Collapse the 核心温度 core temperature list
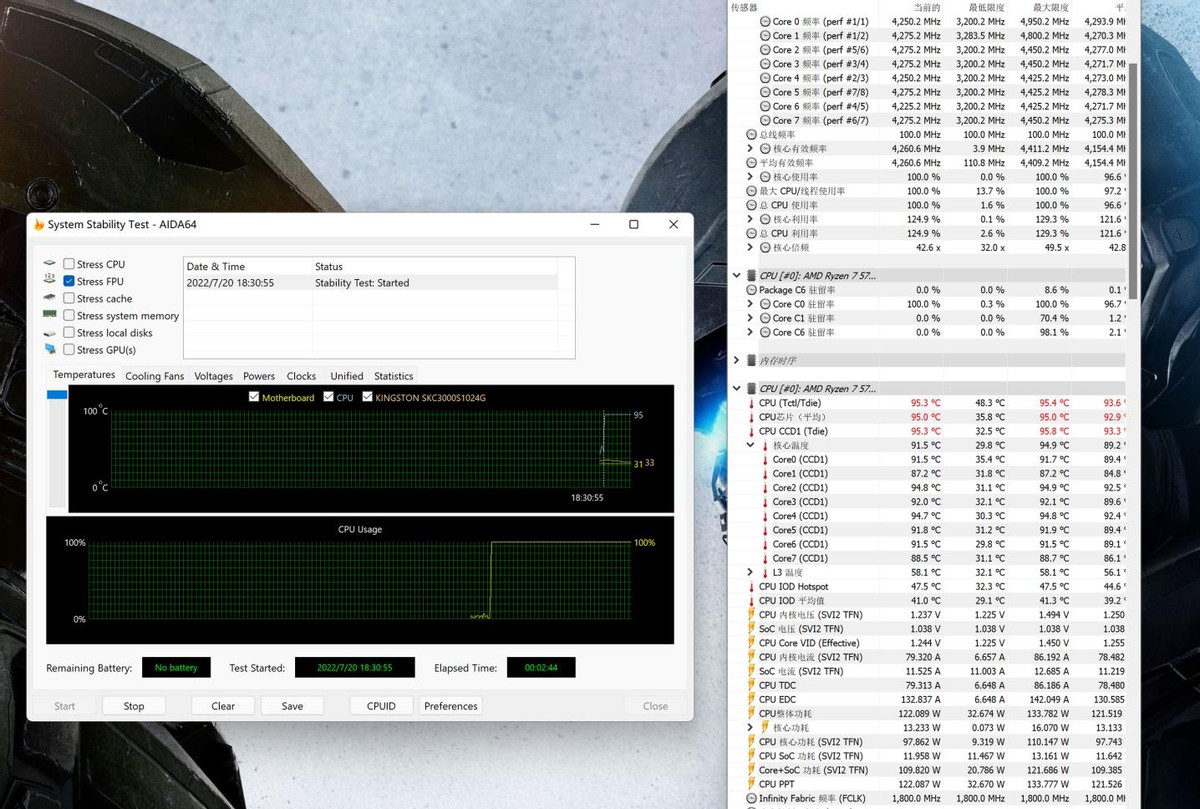This screenshot has height=809, width=1200. (x=752, y=446)
